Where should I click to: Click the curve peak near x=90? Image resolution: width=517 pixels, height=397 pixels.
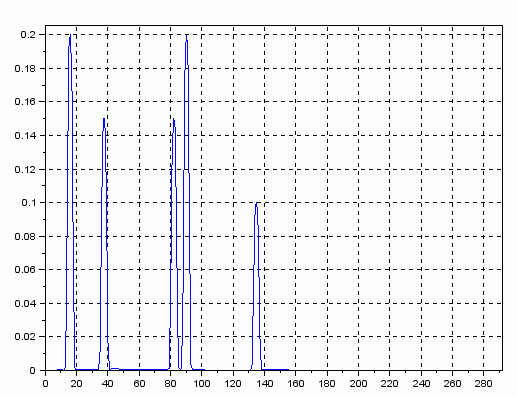(x=186, y=35)
